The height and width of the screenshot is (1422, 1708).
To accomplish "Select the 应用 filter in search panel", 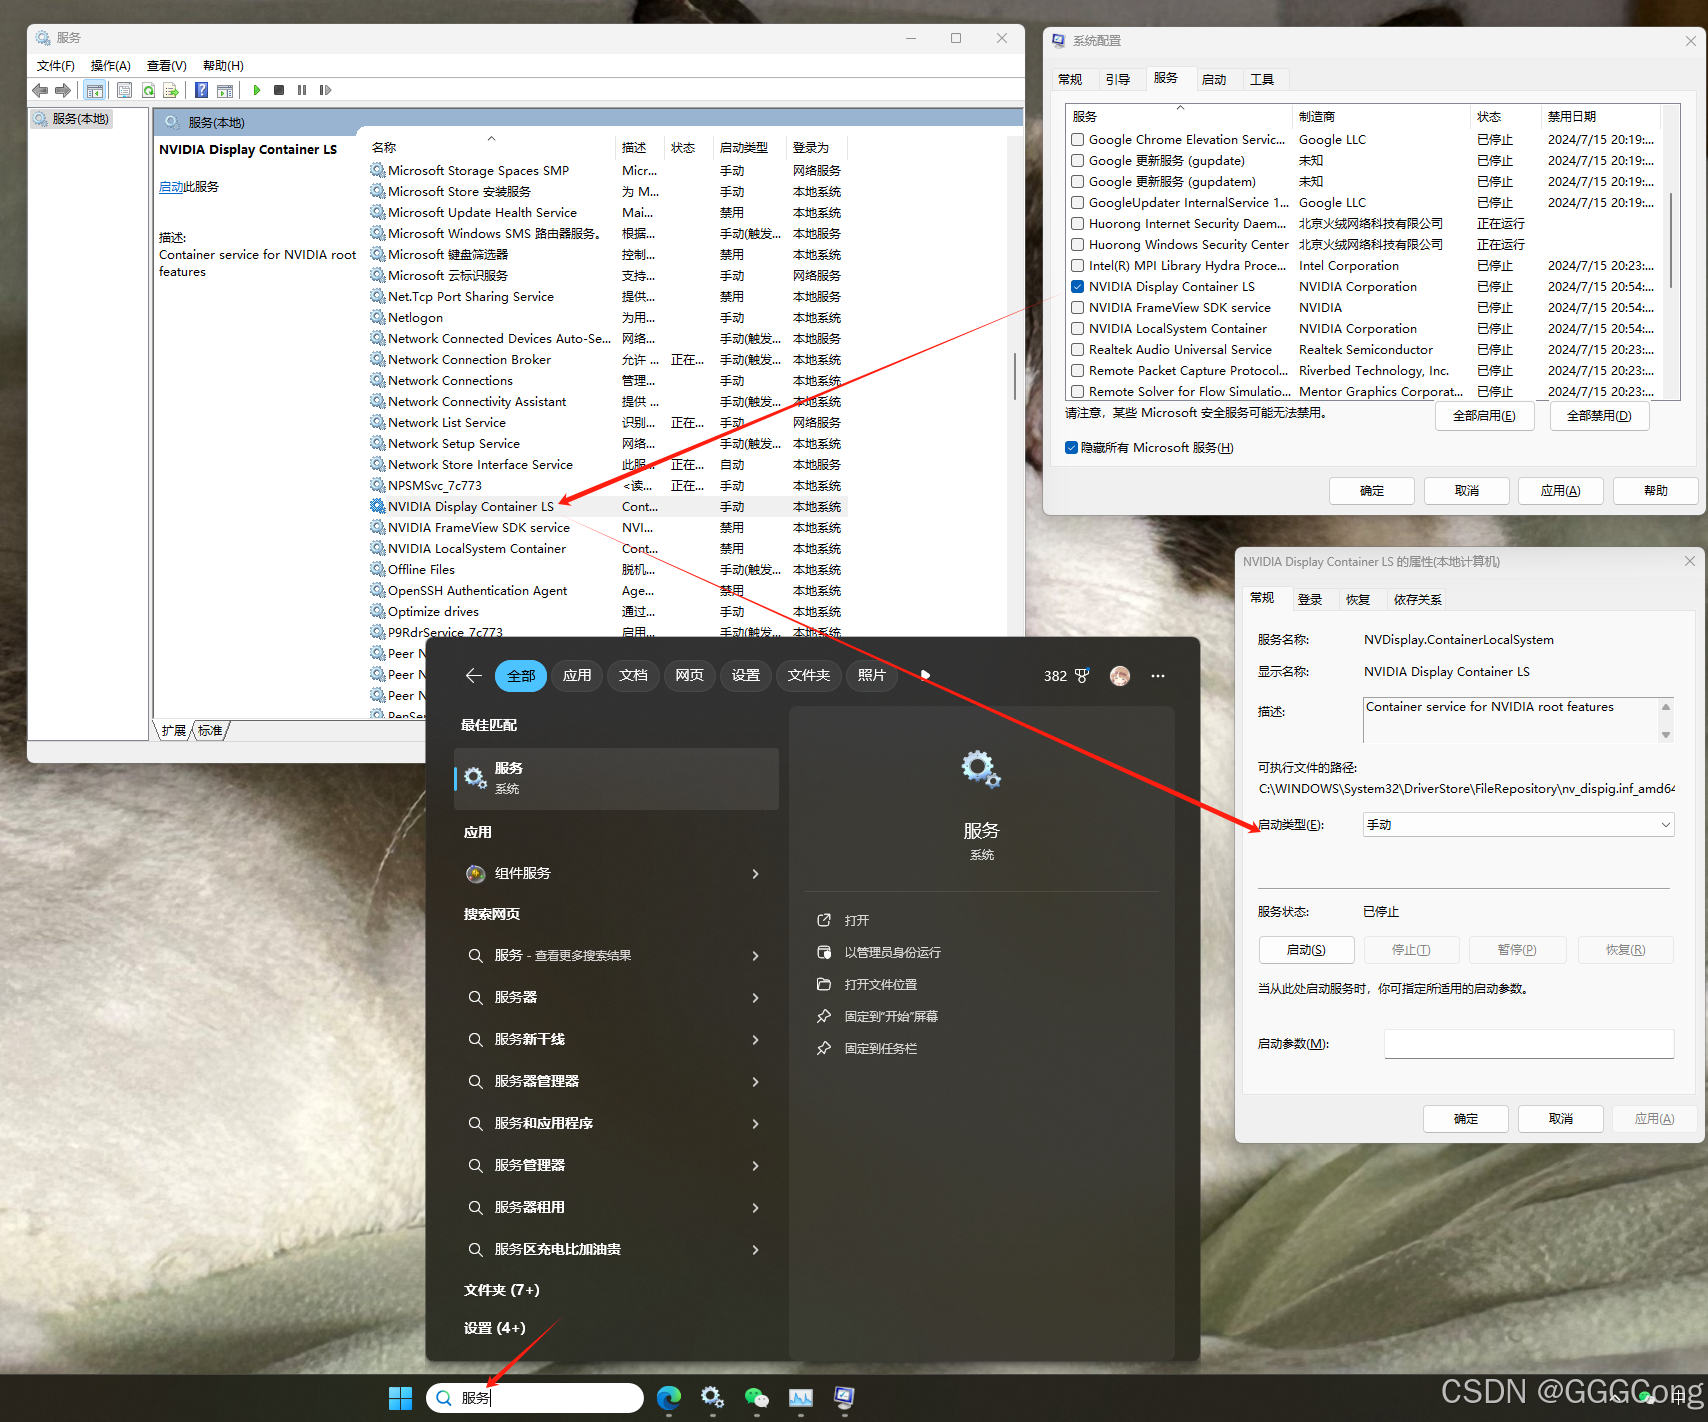I will (577, 676).
